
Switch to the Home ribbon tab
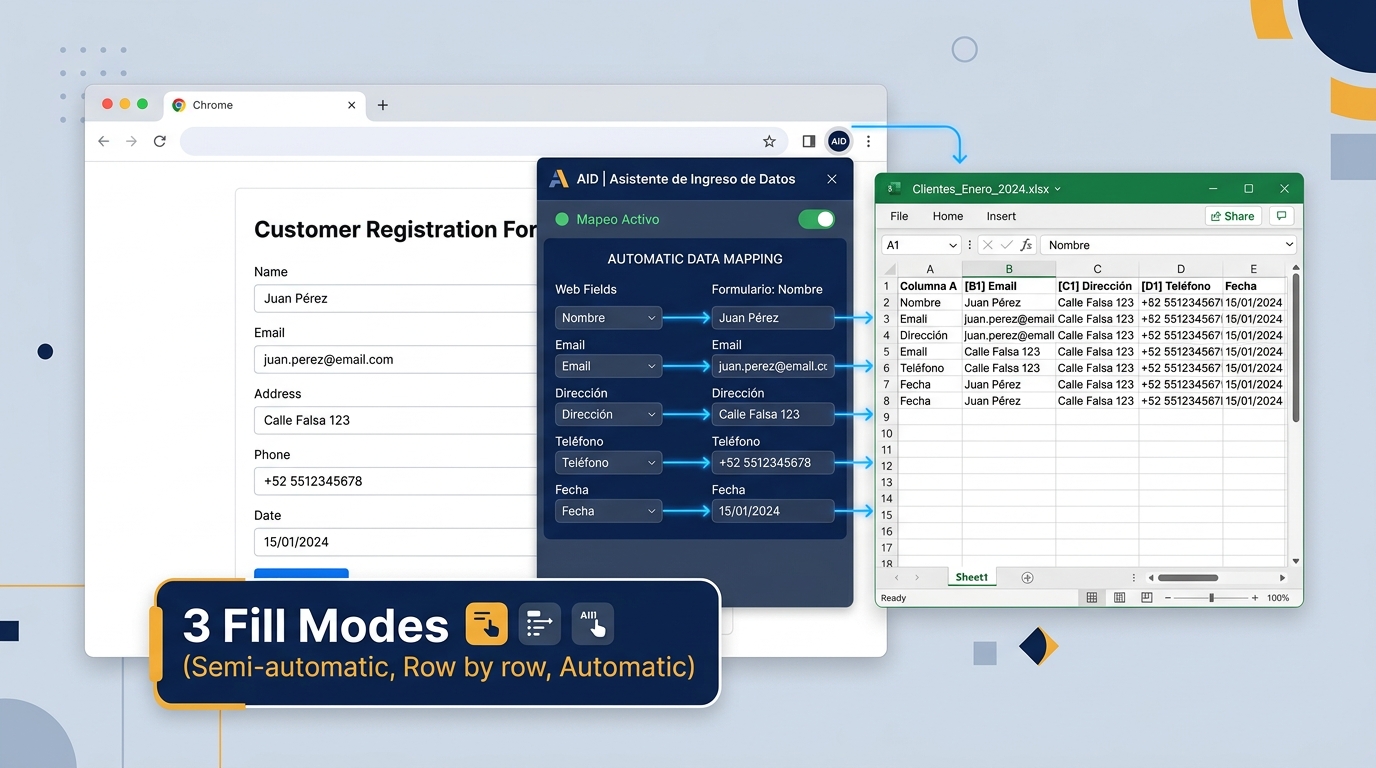(947, 216)
